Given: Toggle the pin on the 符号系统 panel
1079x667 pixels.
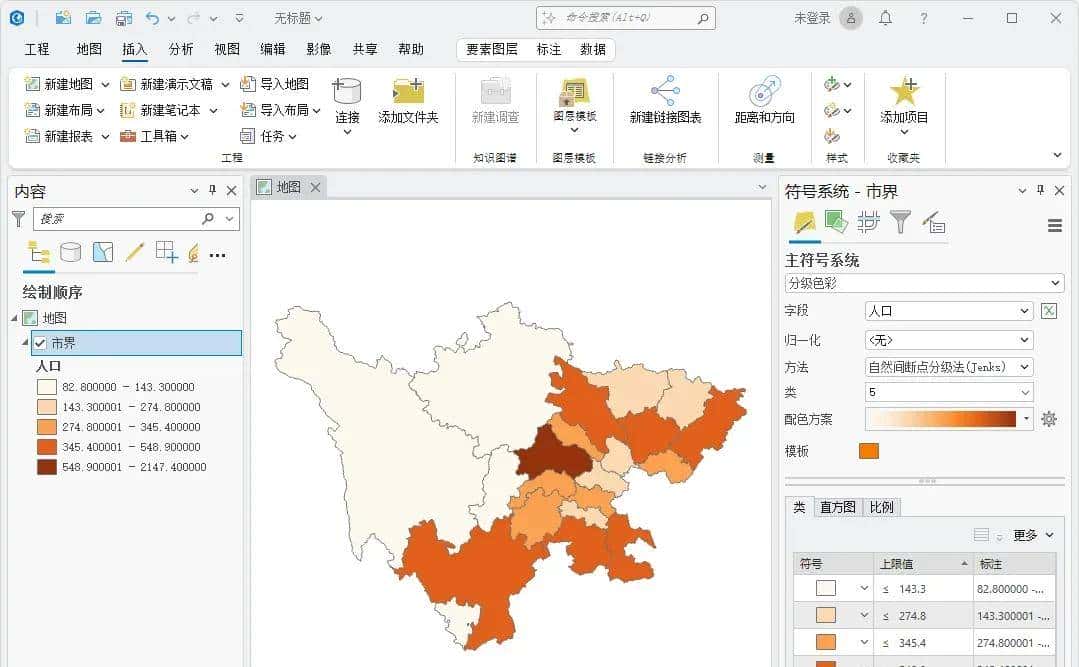Looking at the screenshot, I should click(1038, 190).
